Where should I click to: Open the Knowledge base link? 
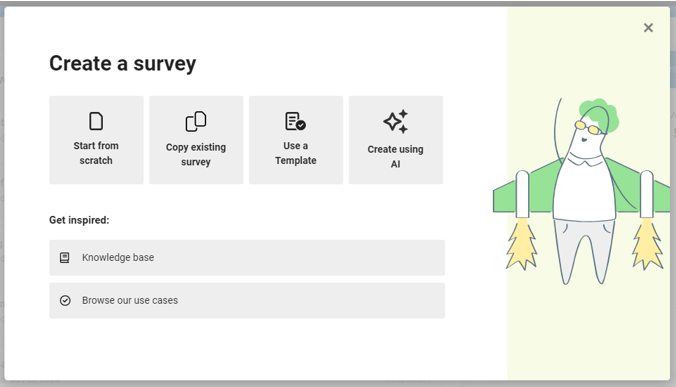click(x=247, y=258)
